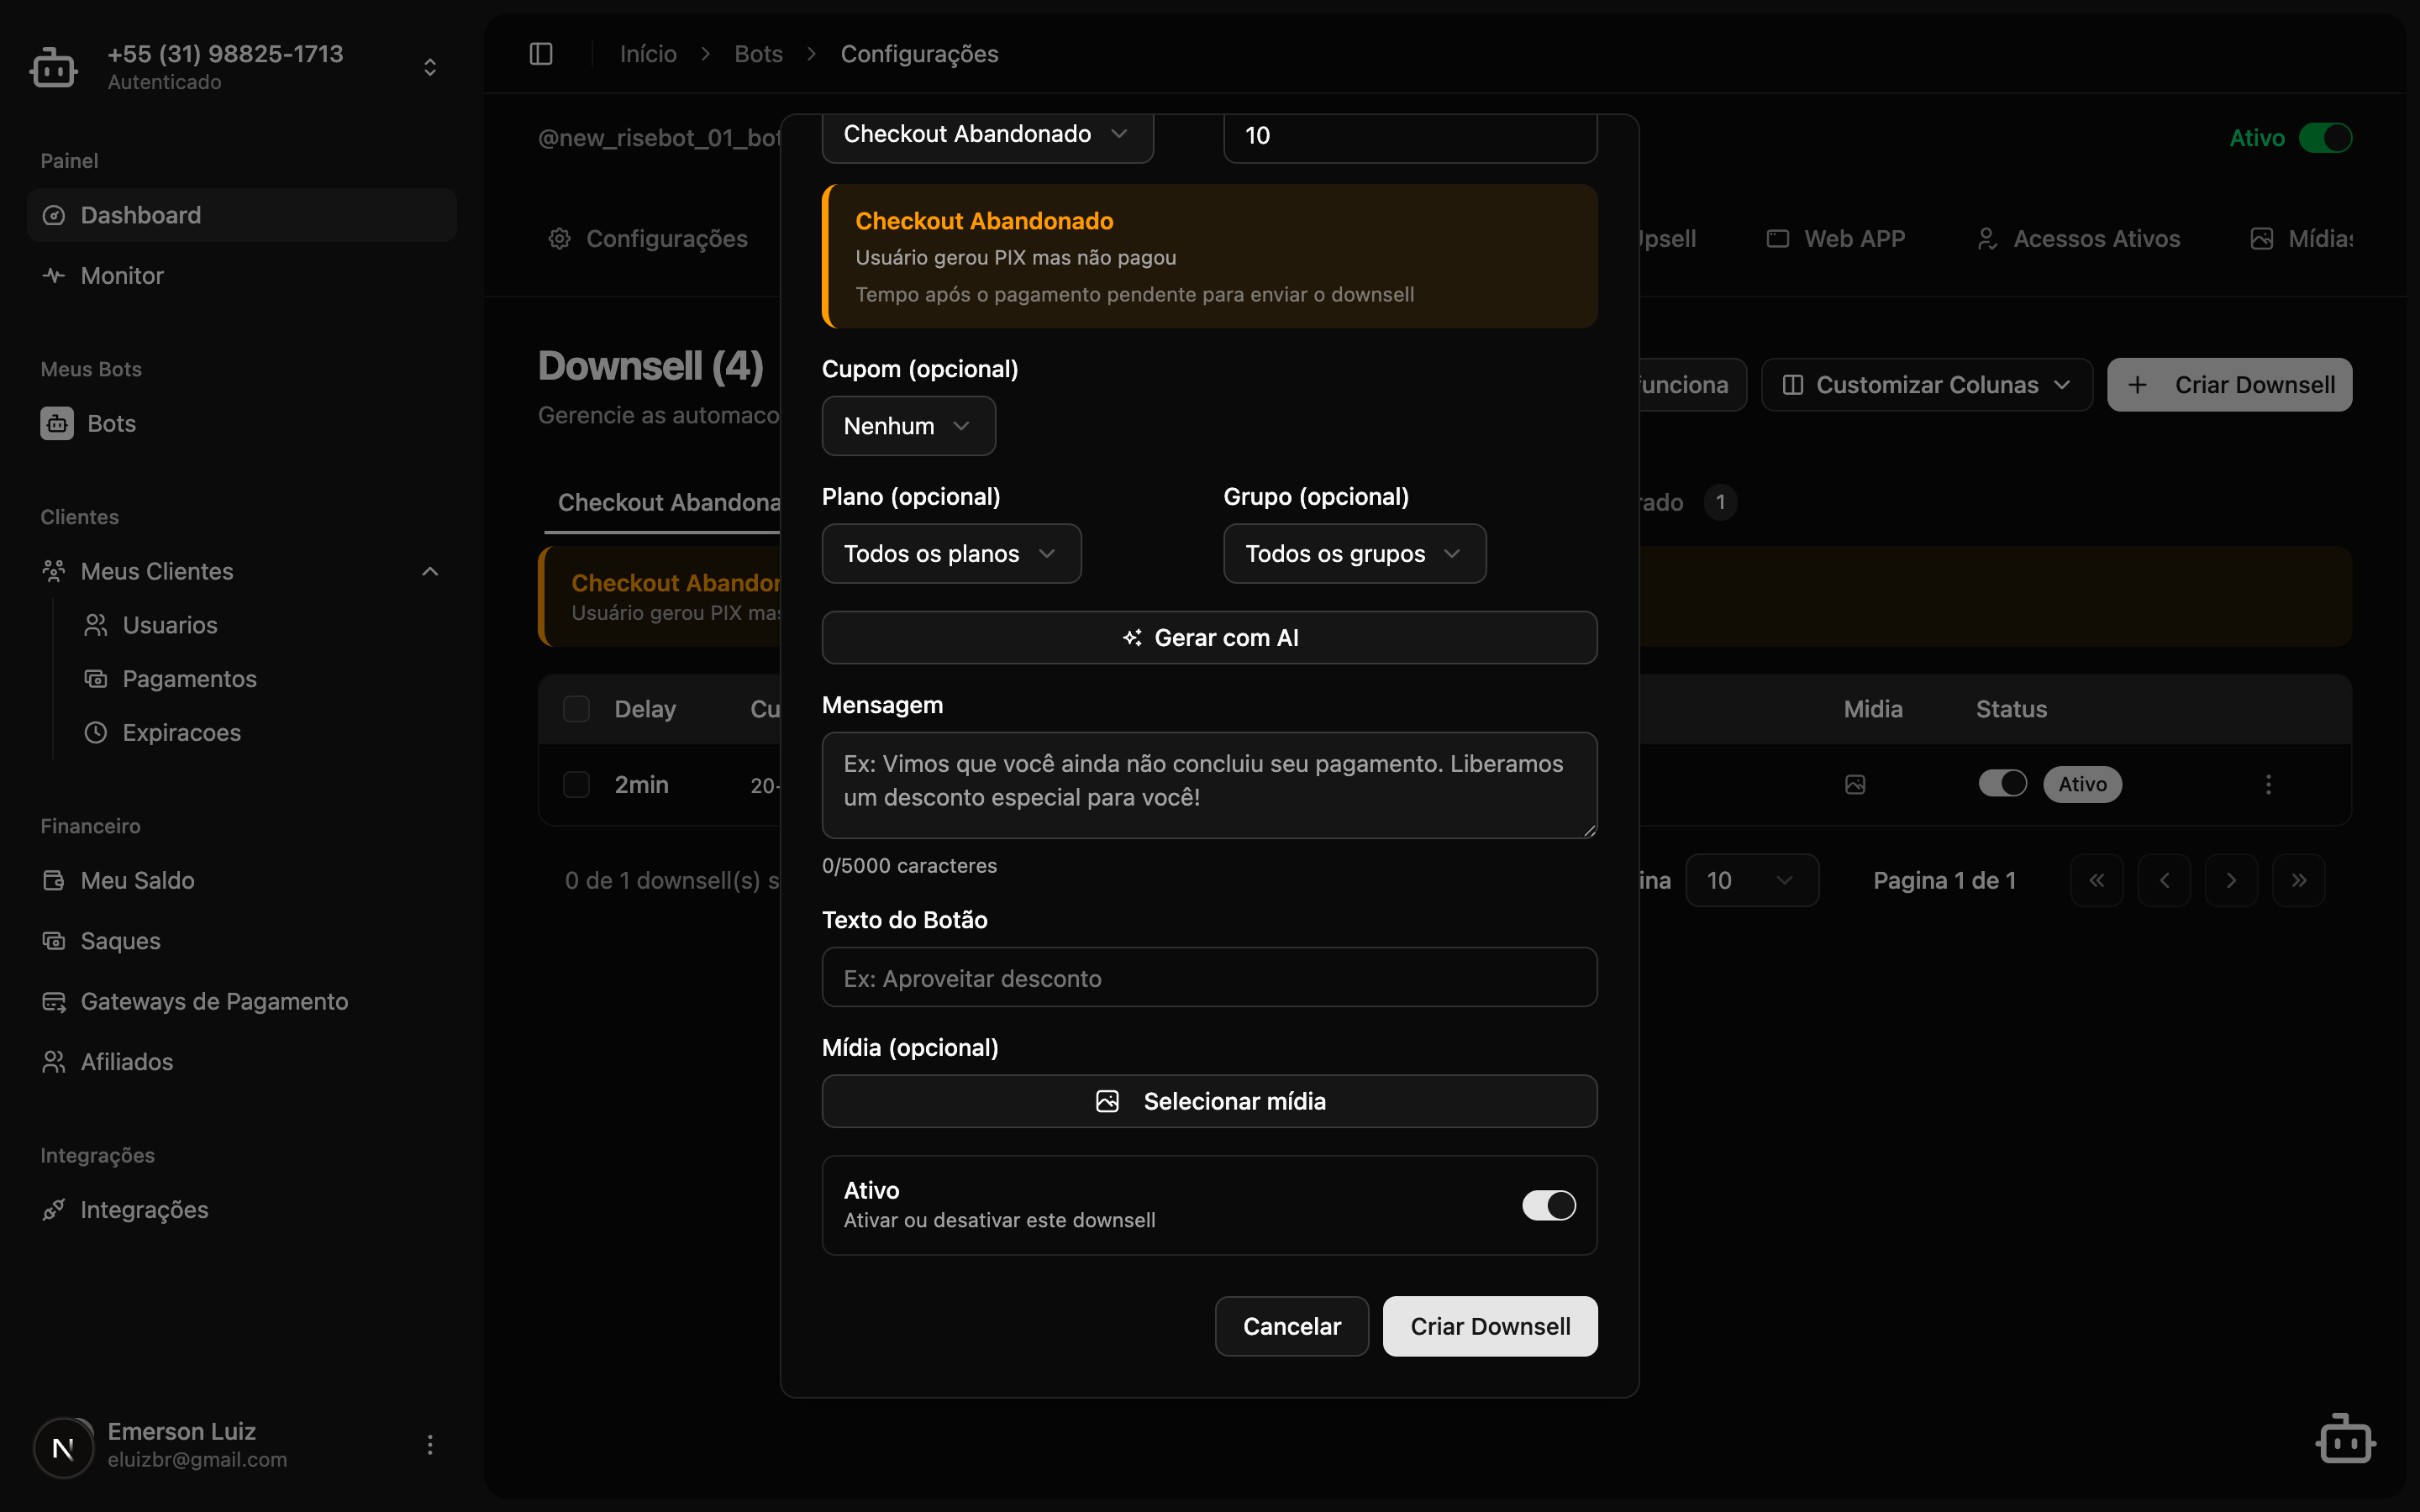This screenshot has height=1512, width=2420.
Task: Click the Integrações plug icon
Action: pos(54,1210)
